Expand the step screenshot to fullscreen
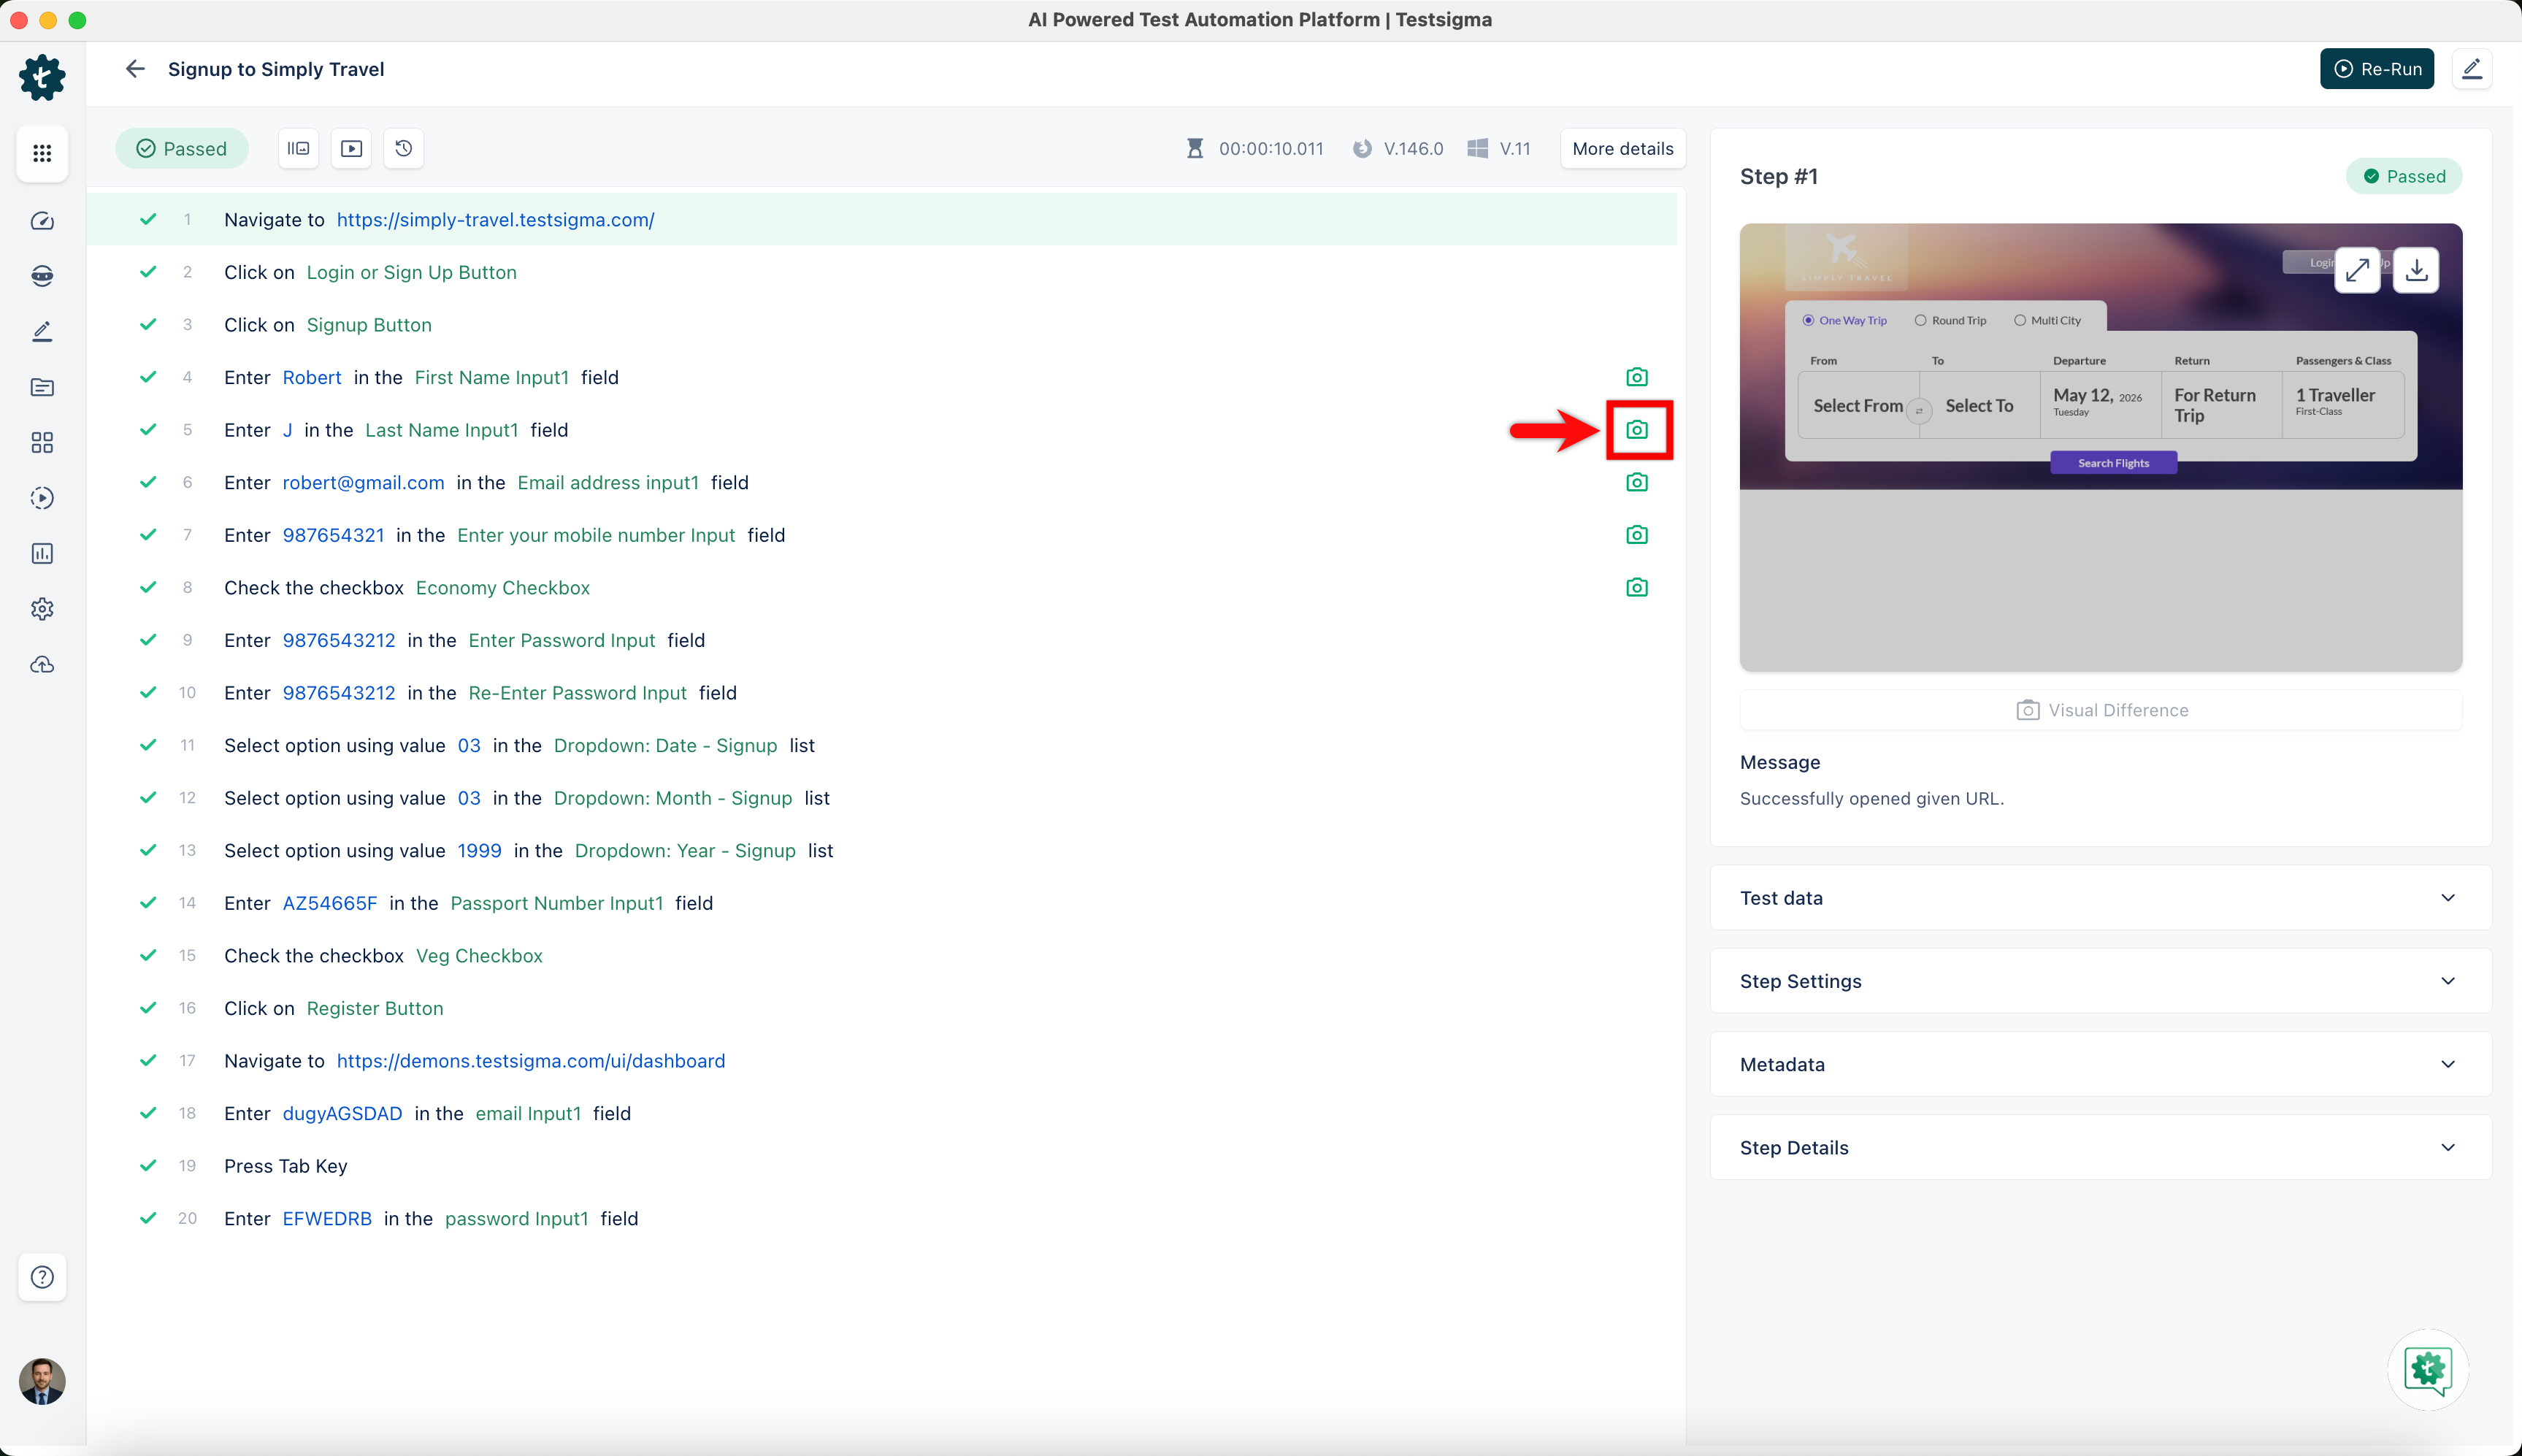 pos(2357,270)
